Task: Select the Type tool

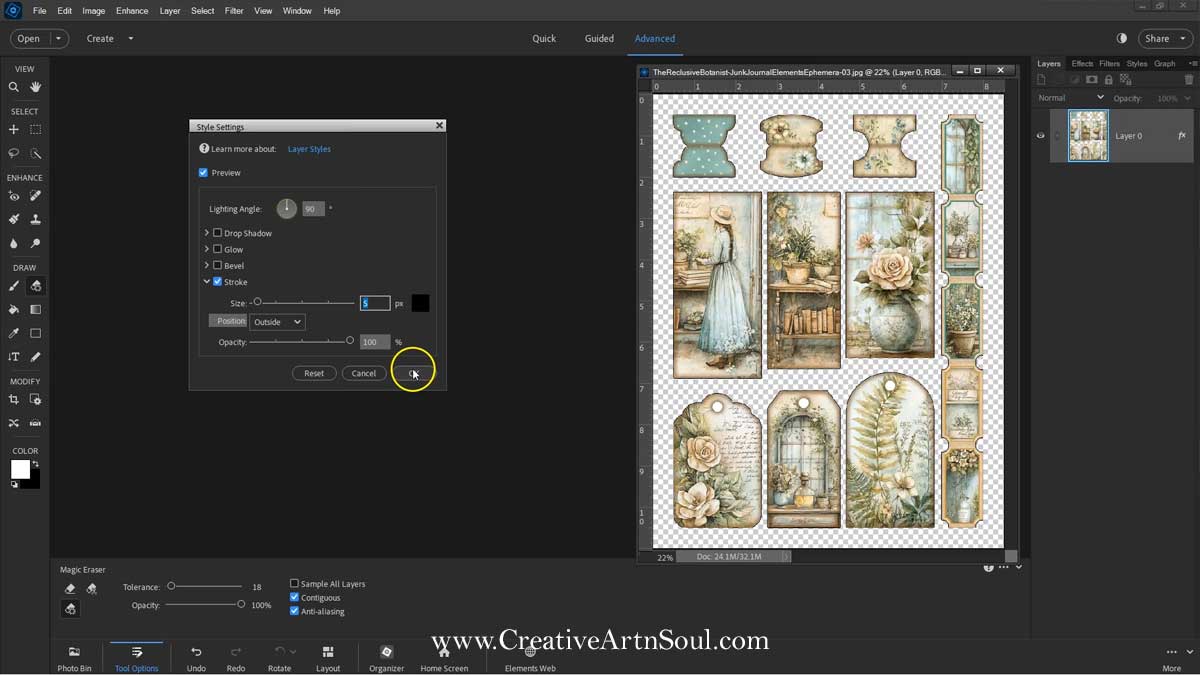Action: point(14,357)
